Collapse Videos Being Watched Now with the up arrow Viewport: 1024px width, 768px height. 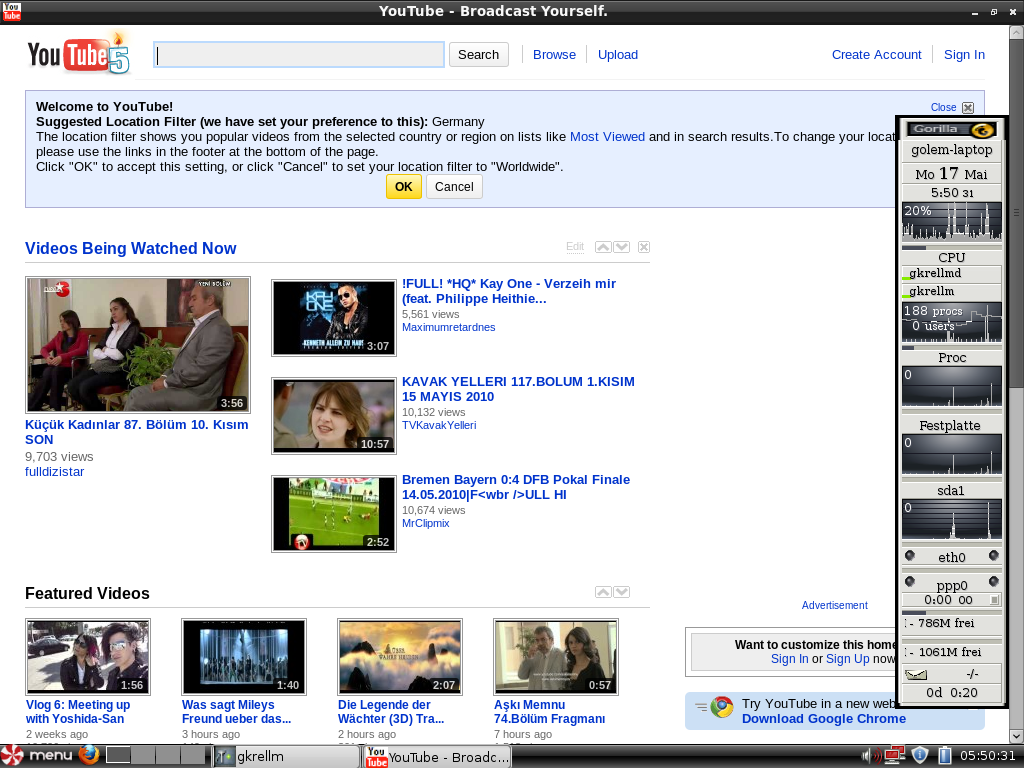point(603,246)
